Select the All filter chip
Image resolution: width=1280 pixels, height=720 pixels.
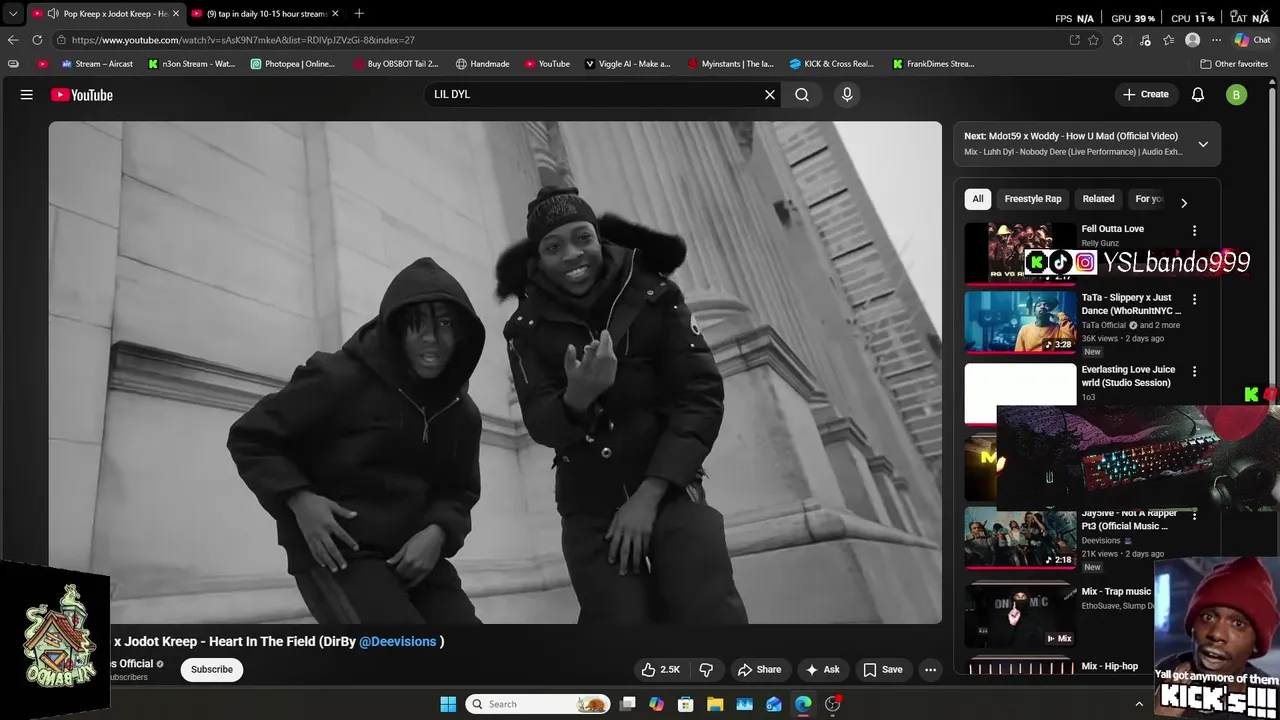pyautogui.click(x=978, y=198)
